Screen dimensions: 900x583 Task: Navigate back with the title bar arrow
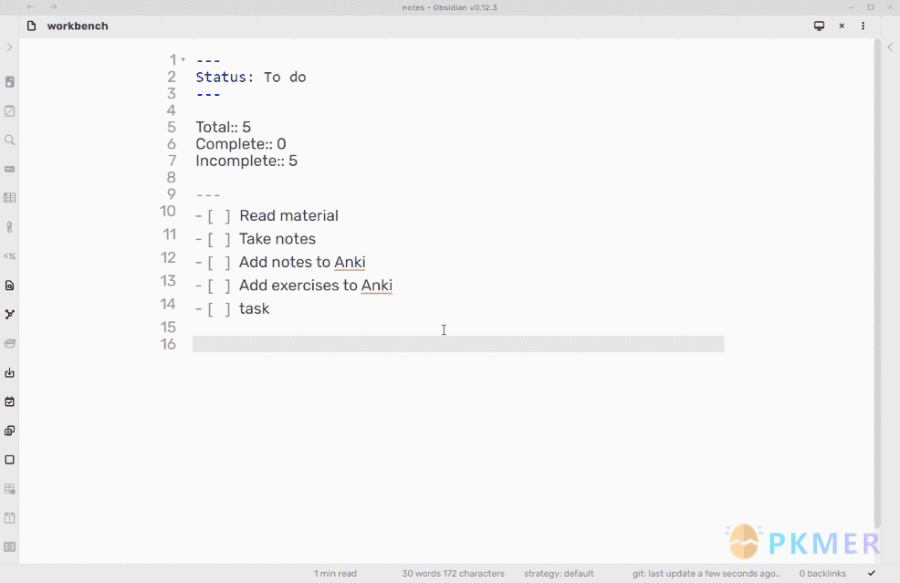pos(30,7)
